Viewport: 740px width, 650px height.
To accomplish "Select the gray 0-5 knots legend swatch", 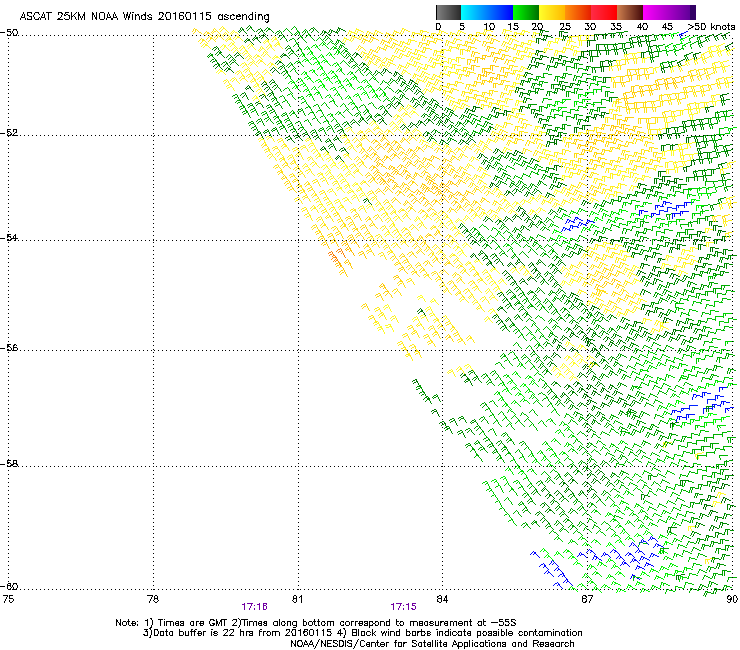I will (448, 12).
